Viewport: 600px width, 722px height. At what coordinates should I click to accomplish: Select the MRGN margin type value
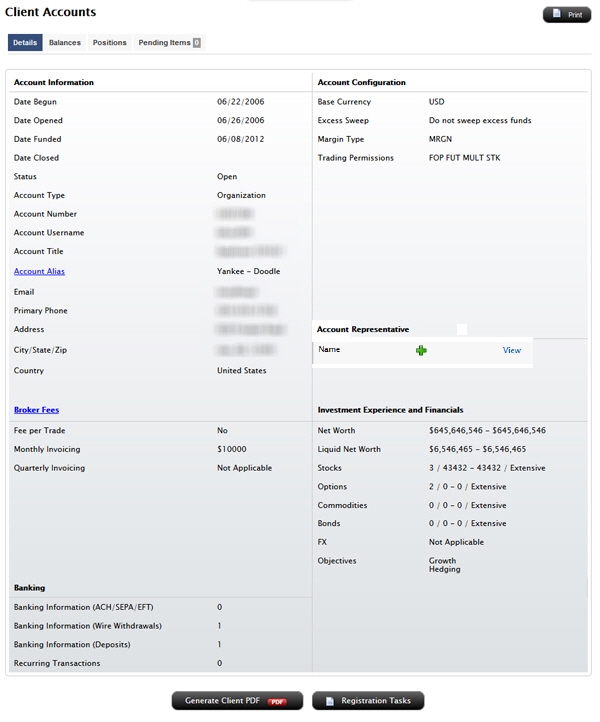point(440,139)
